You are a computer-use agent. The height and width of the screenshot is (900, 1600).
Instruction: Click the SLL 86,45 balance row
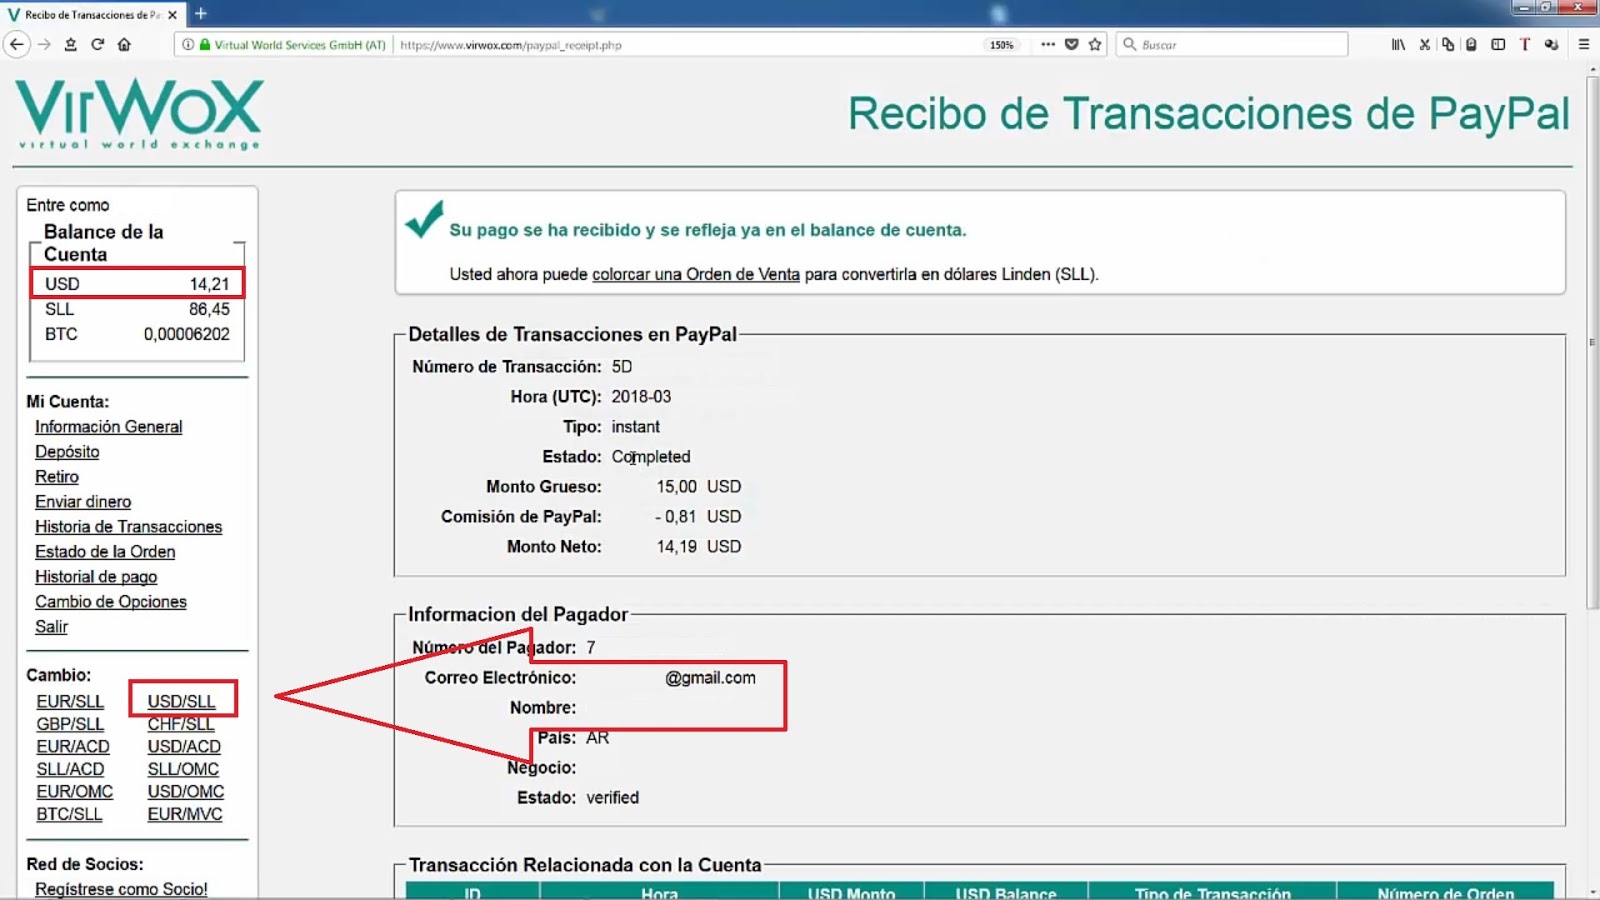pos(137,309)
